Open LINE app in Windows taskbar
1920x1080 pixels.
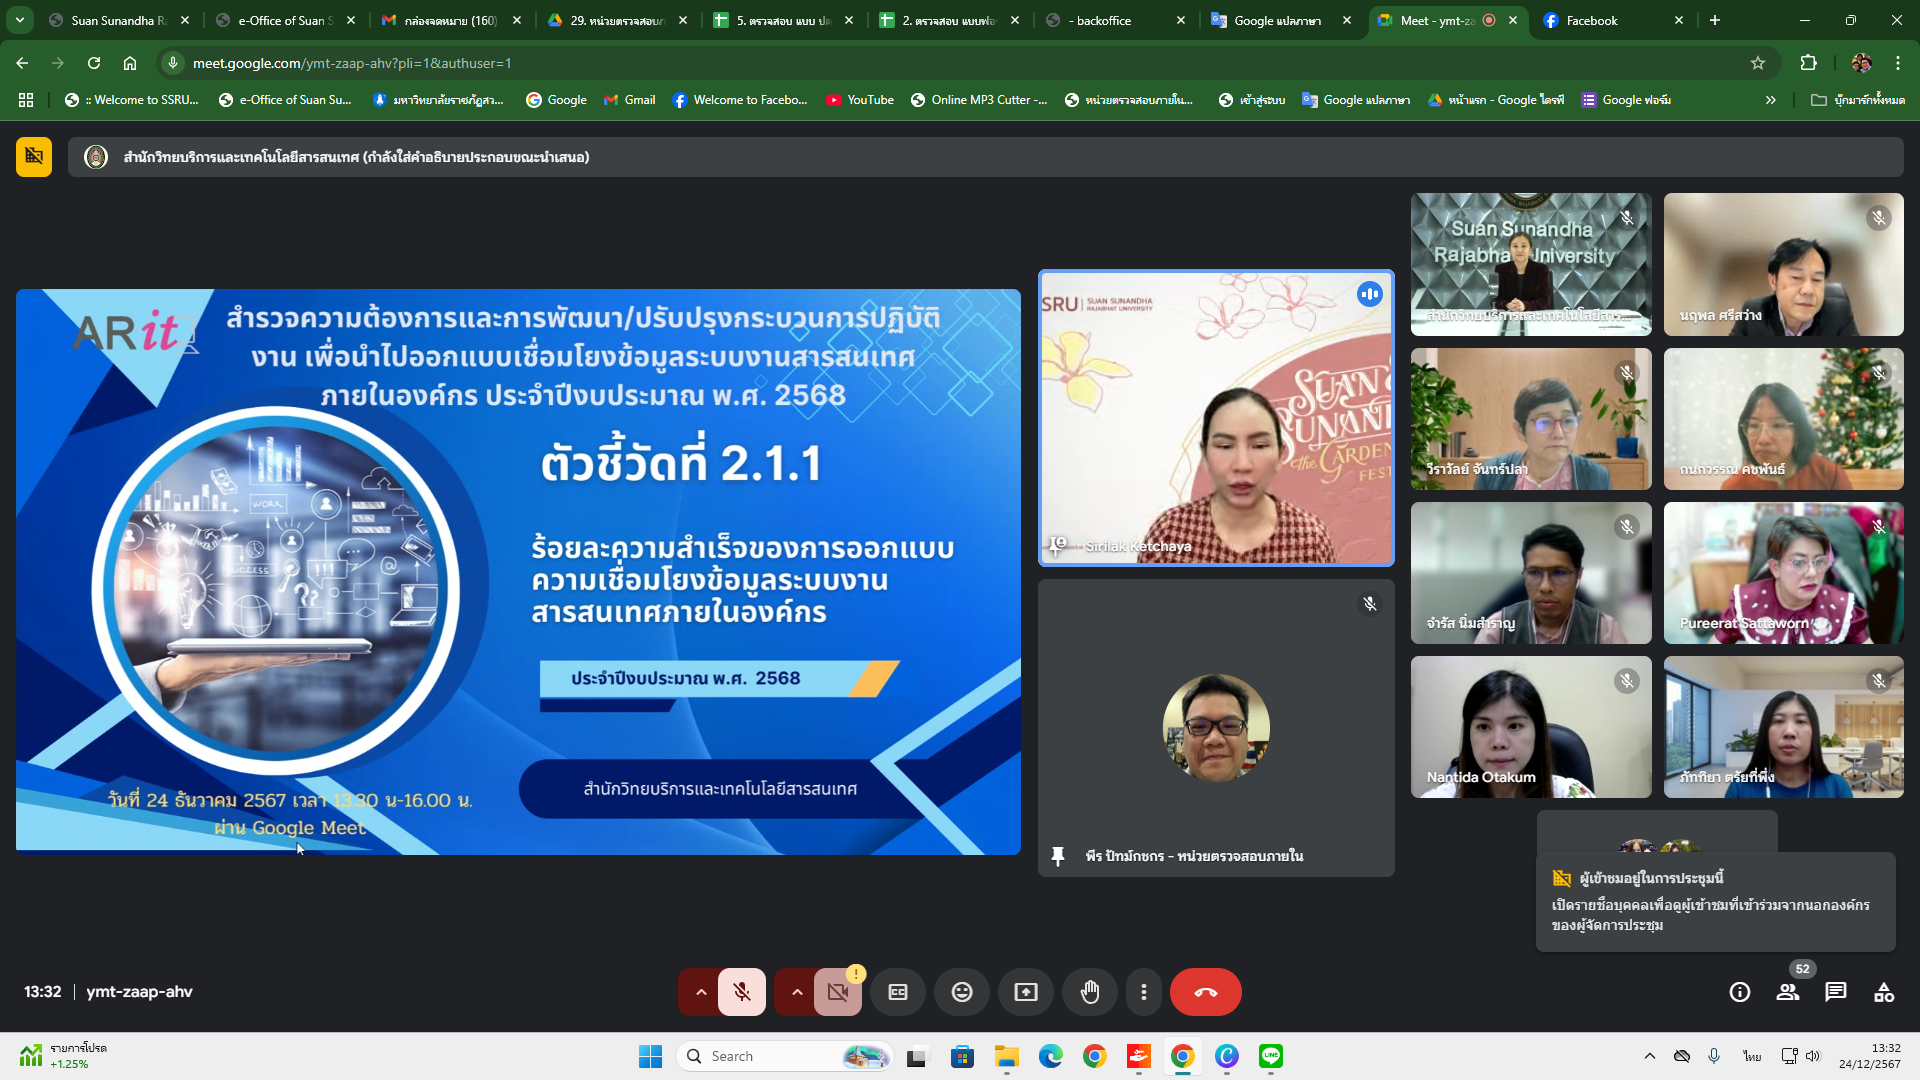click(1270, 1056)
